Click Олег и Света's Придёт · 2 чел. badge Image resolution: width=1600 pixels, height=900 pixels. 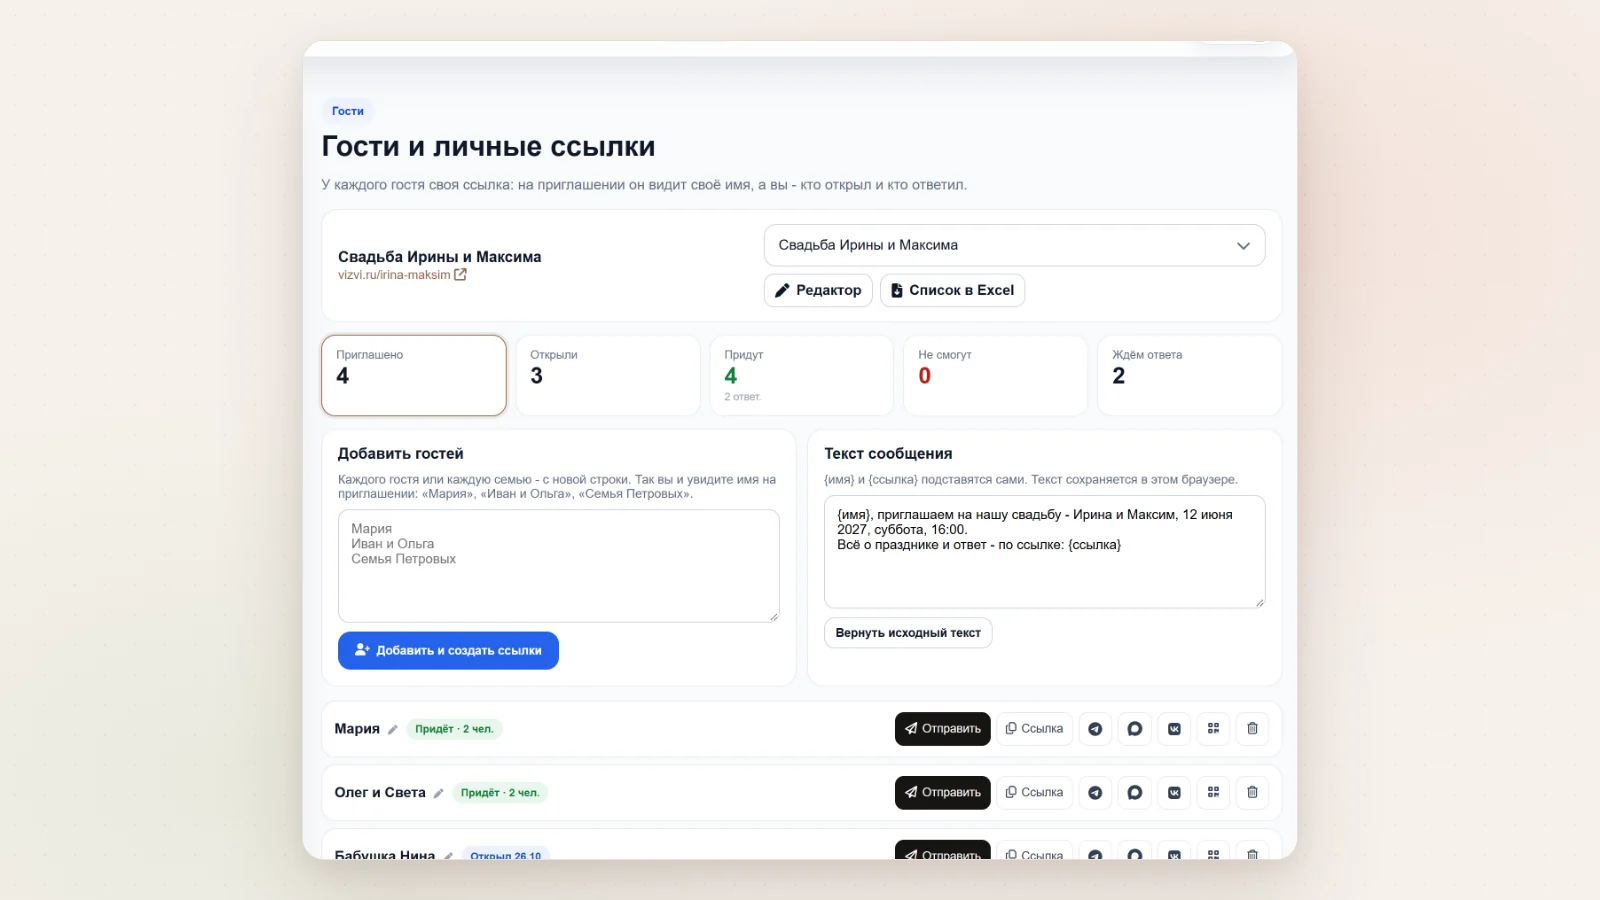[500, 793]
